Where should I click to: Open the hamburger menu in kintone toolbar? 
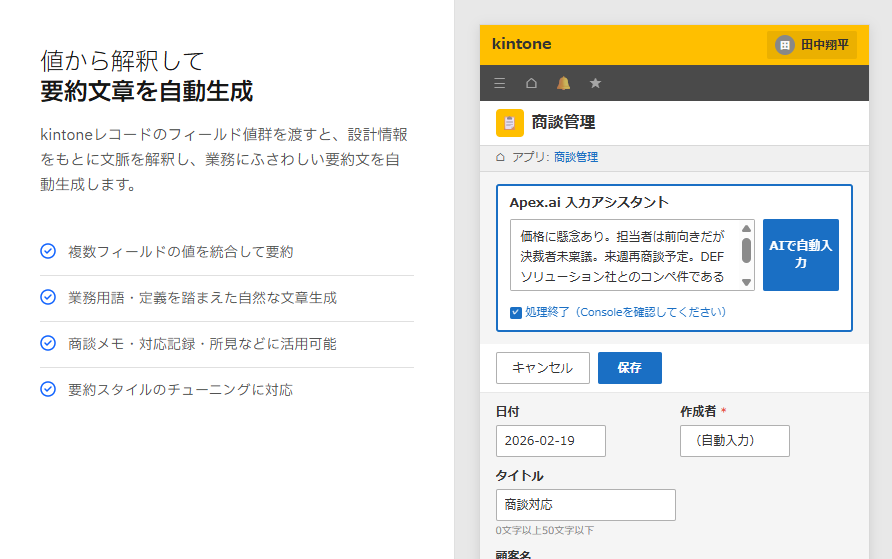(500, 83)
